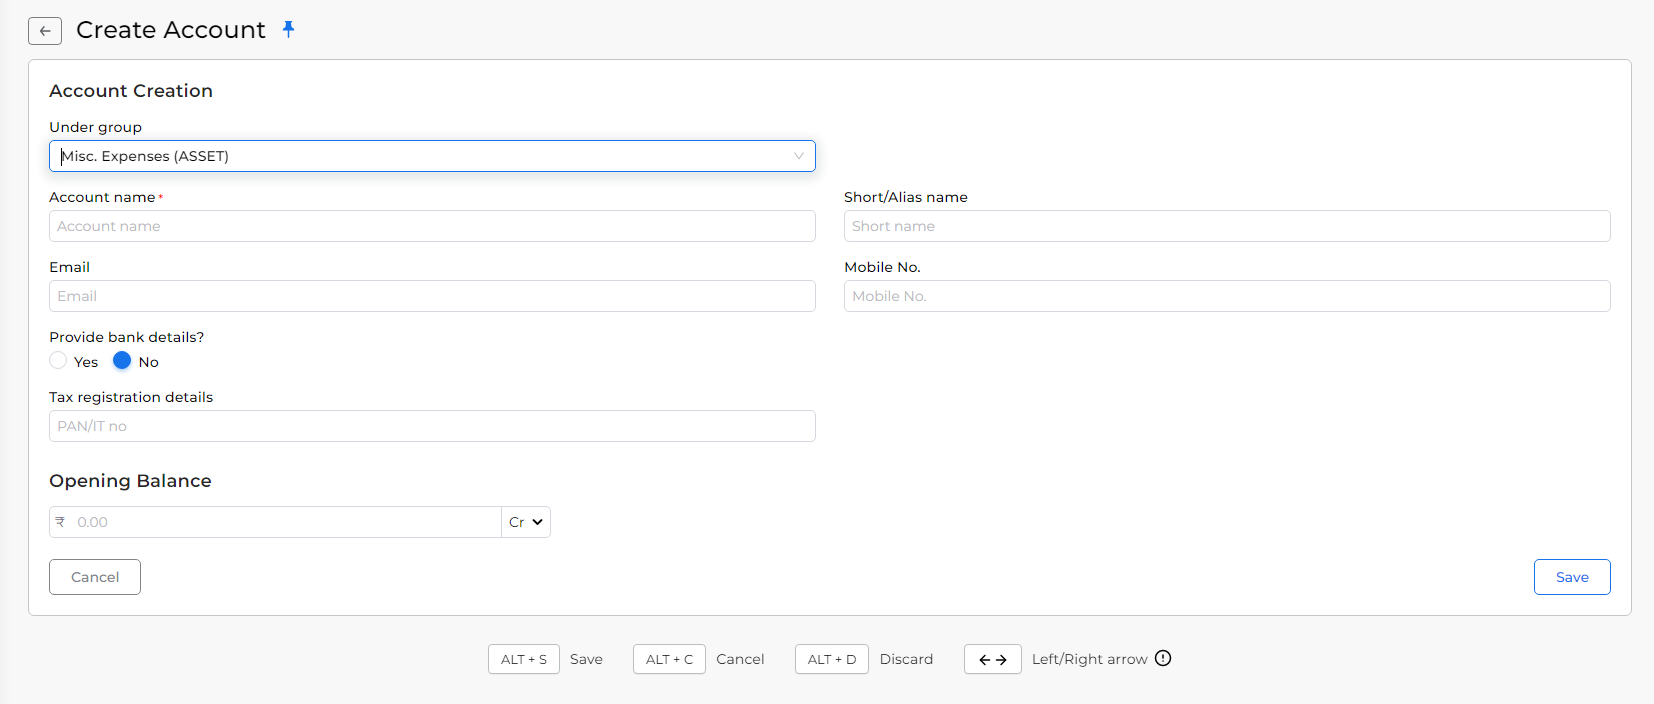Pin the Create Account page
The height and width of the screenshot is (704, 1654).
pyautogui.click(x=288, y=29)
